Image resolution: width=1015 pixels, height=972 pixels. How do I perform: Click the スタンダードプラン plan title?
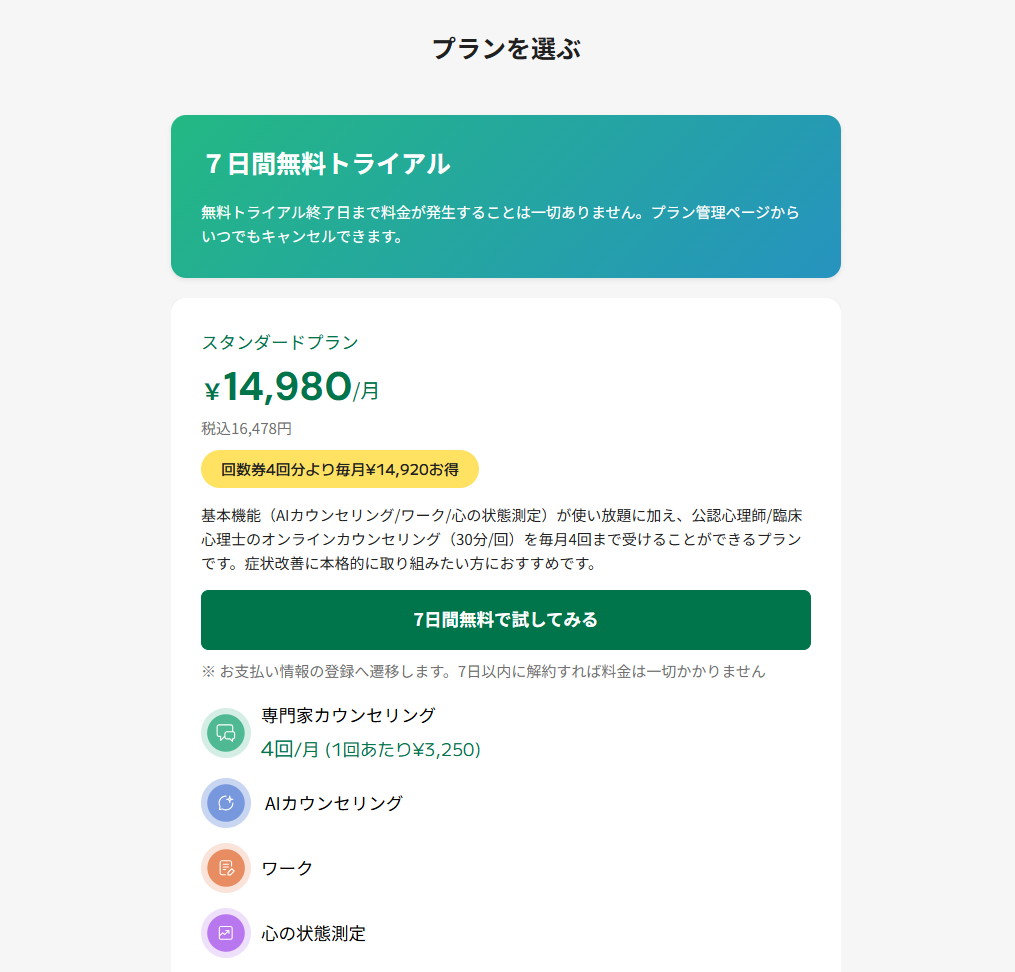click(280, 342)
